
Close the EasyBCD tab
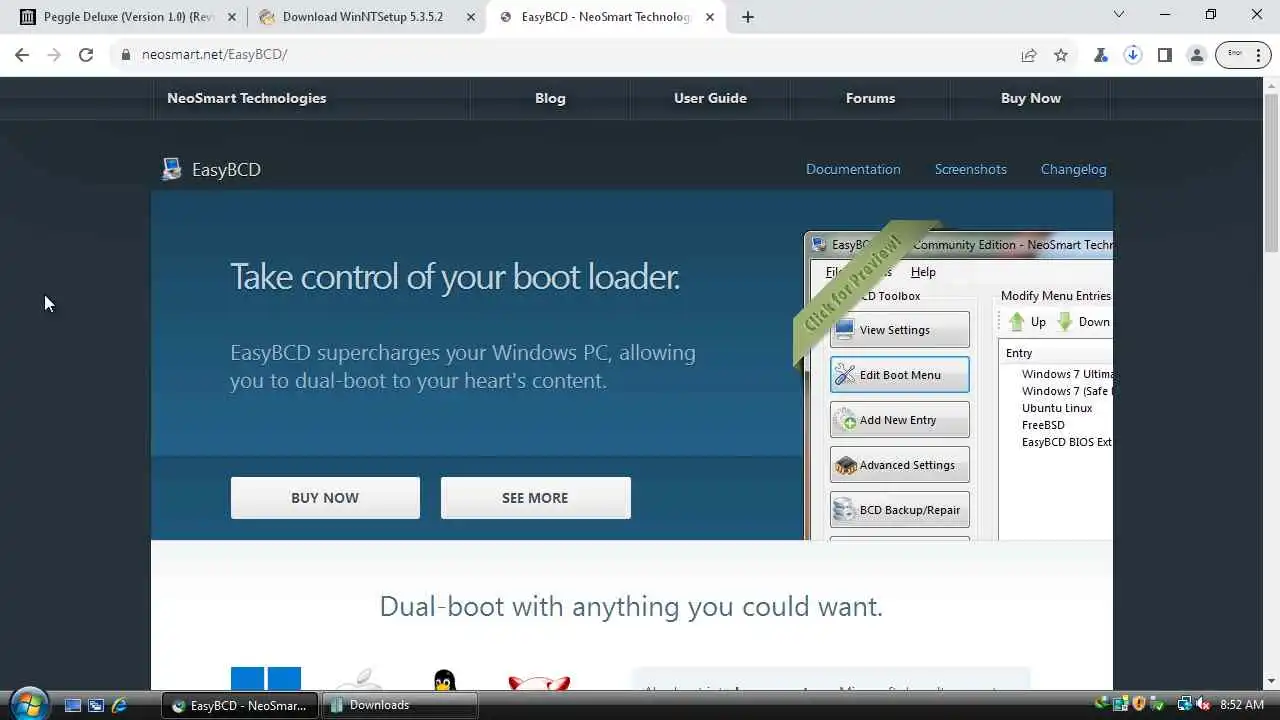[x=710, y=17]
